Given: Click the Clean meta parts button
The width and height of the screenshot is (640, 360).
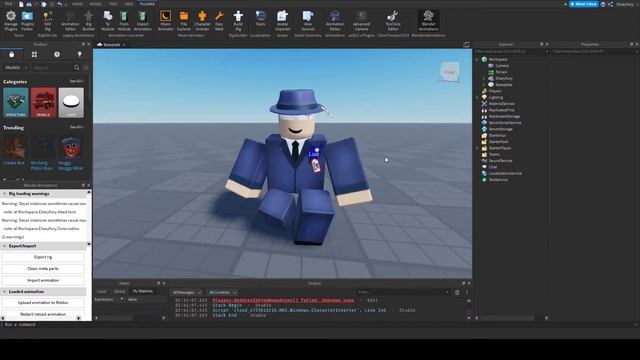Looking at the screenshot, I should [43, 269].
